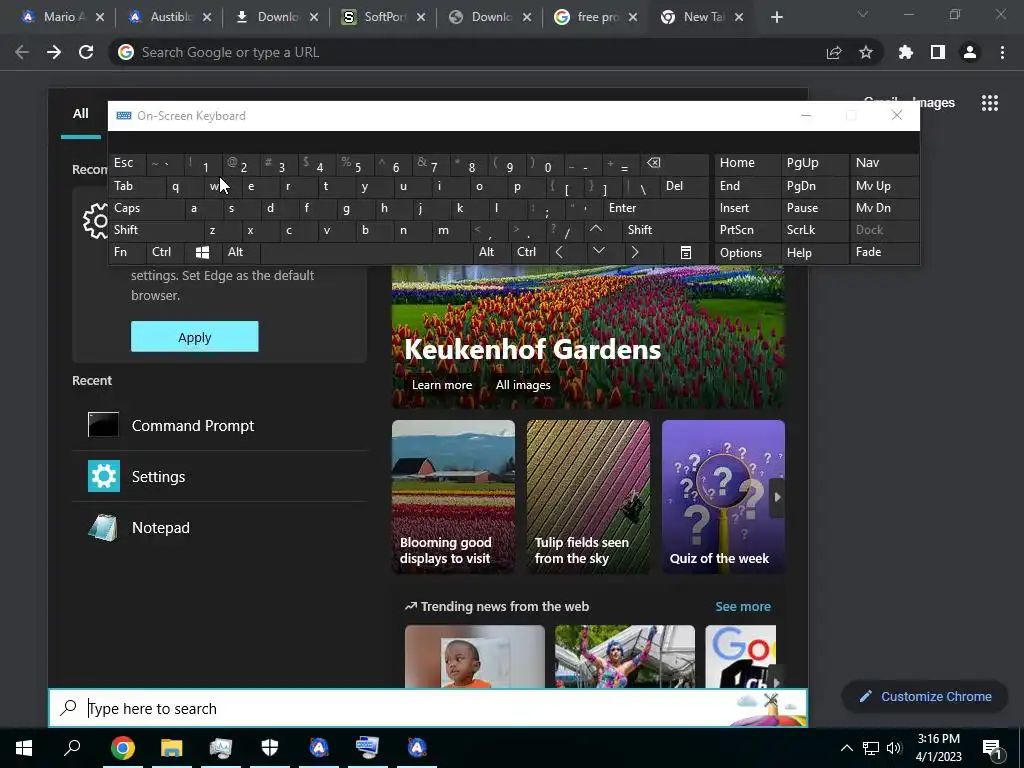Switch to the SoftPortal tab
Screen dimensions: 1024x768
(x=384, y=17)
